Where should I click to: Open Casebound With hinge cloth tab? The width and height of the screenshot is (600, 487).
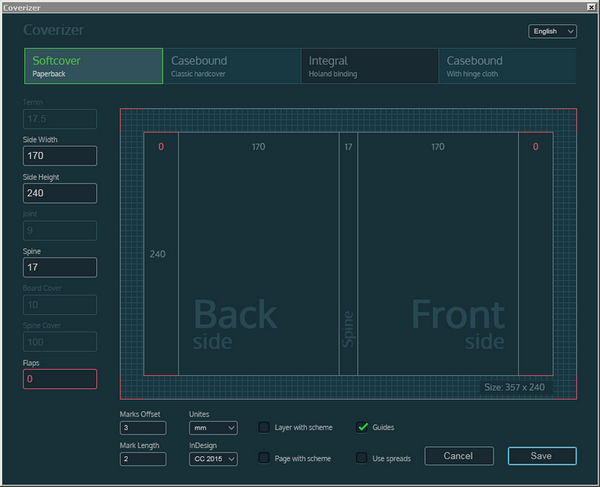507,66
